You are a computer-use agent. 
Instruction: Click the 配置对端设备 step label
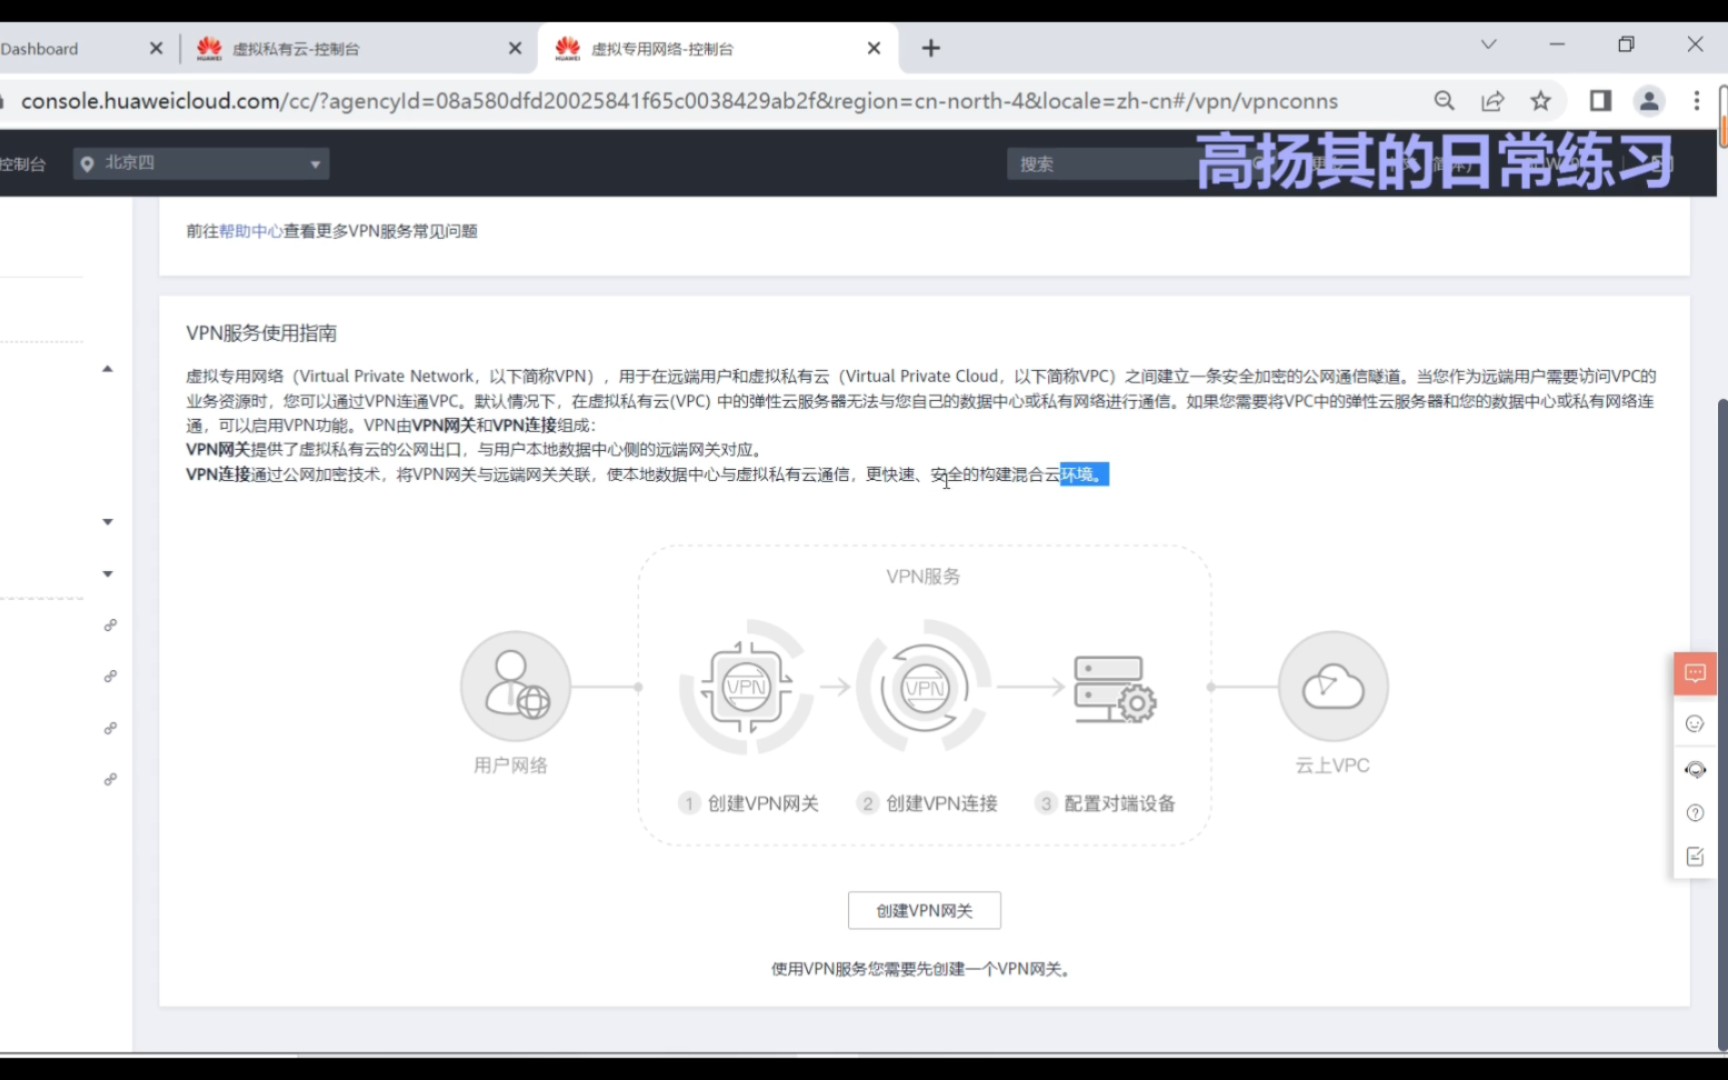(1119, 804)
